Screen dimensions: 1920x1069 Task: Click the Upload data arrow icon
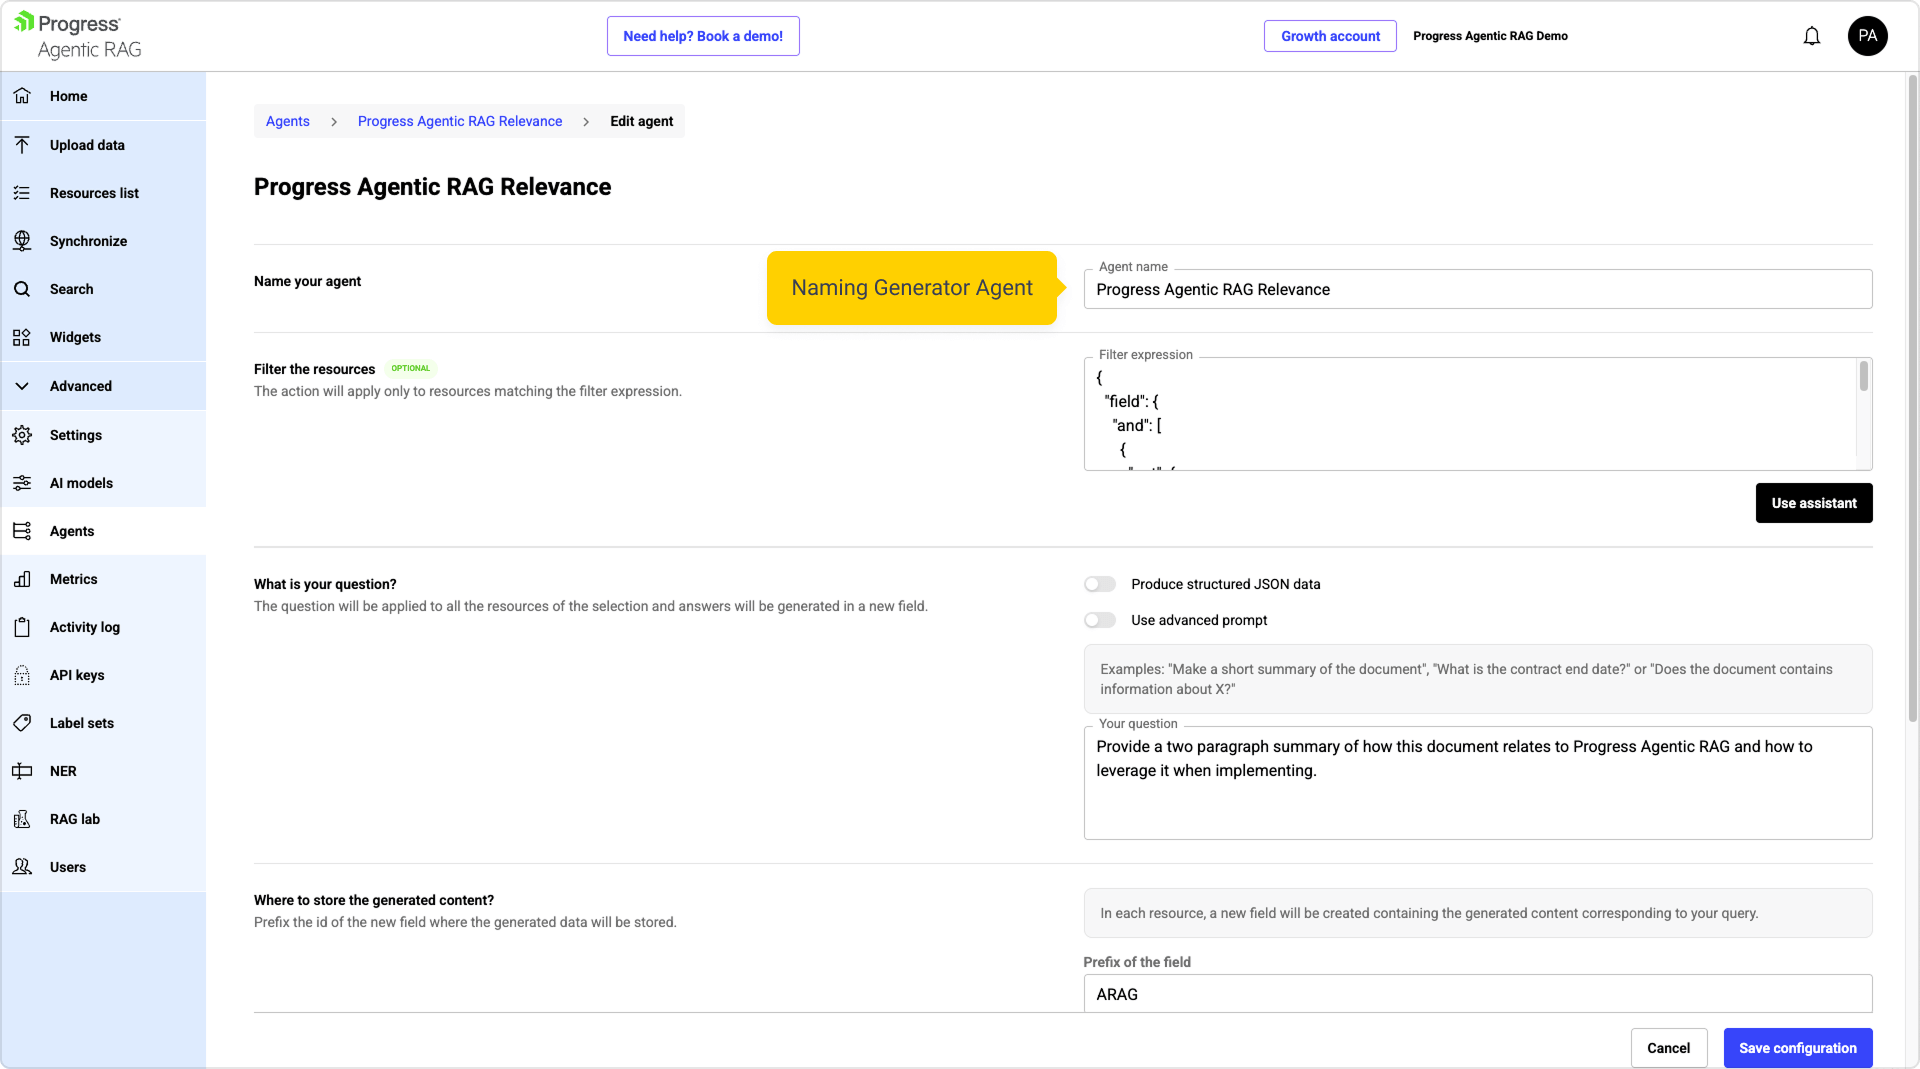point(22,145)
